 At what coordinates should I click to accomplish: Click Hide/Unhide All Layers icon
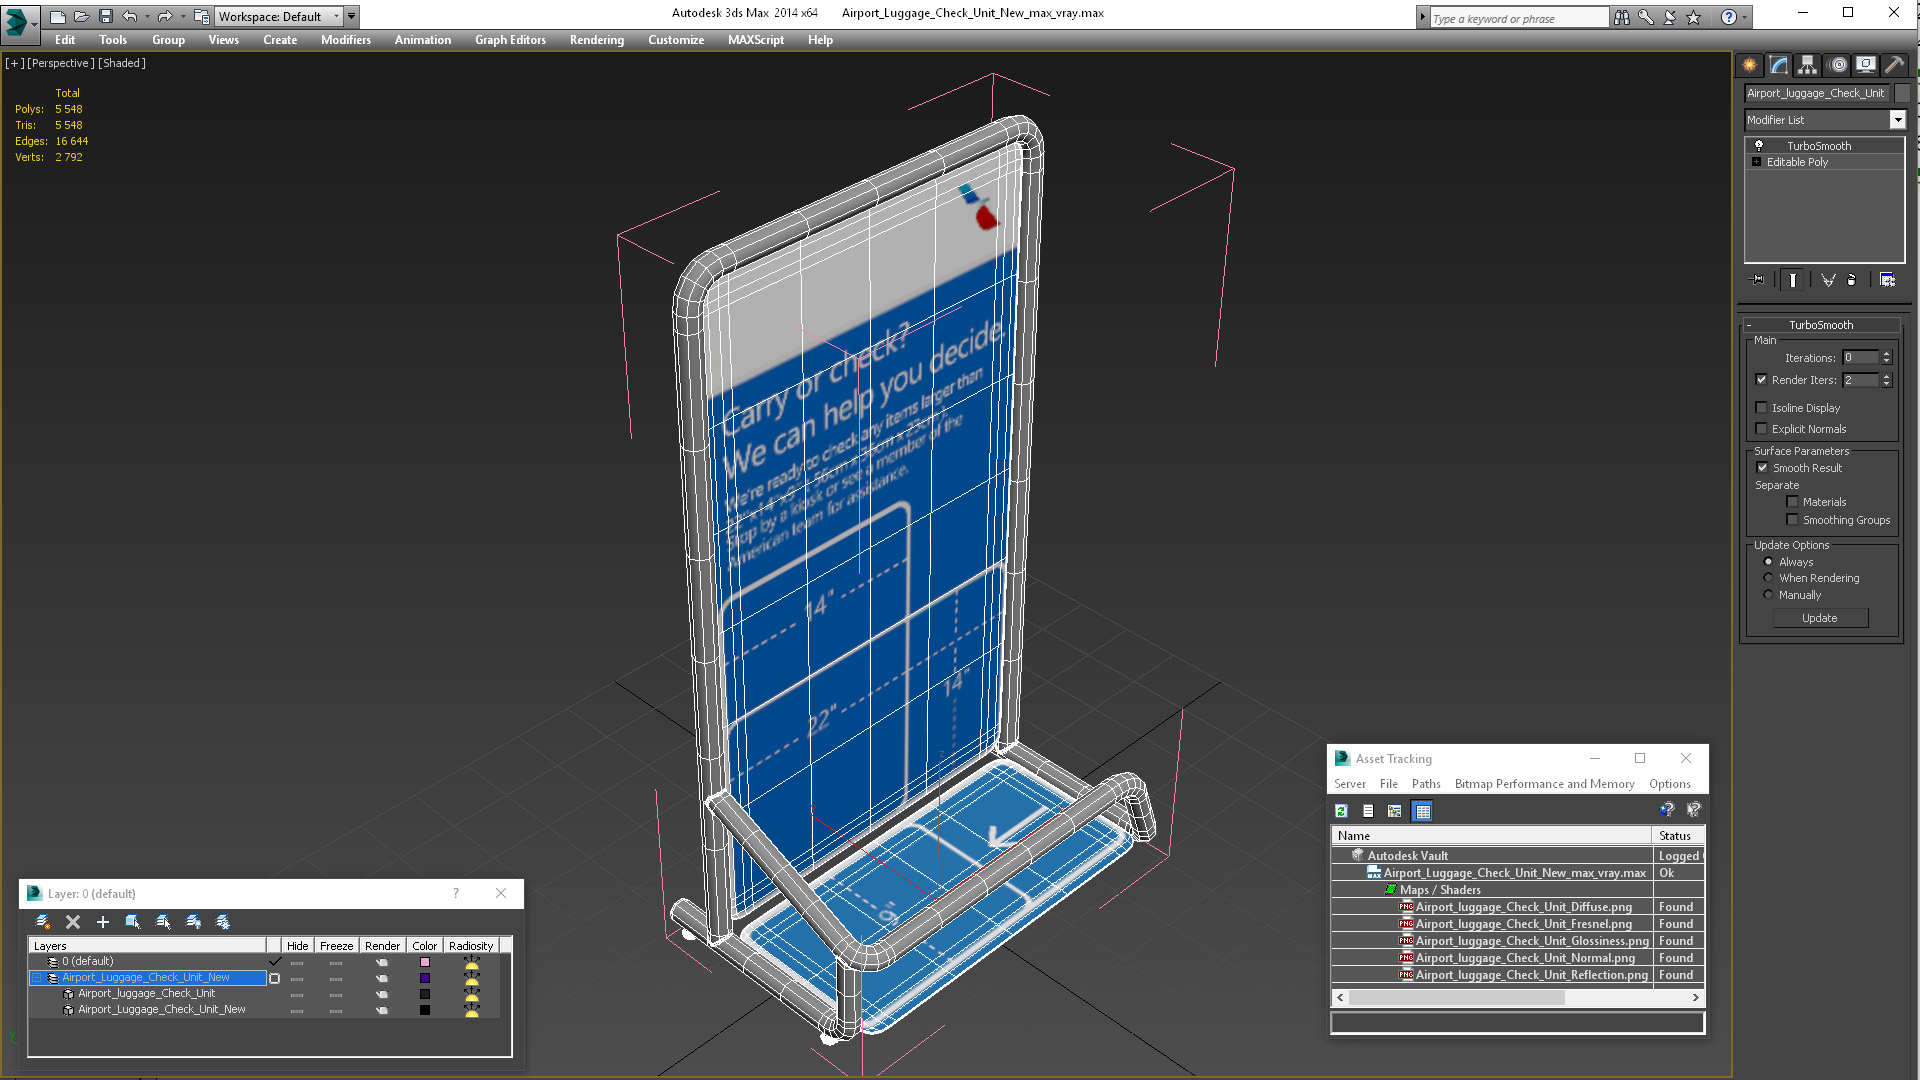pyautogui.click(x=193, y=922)
